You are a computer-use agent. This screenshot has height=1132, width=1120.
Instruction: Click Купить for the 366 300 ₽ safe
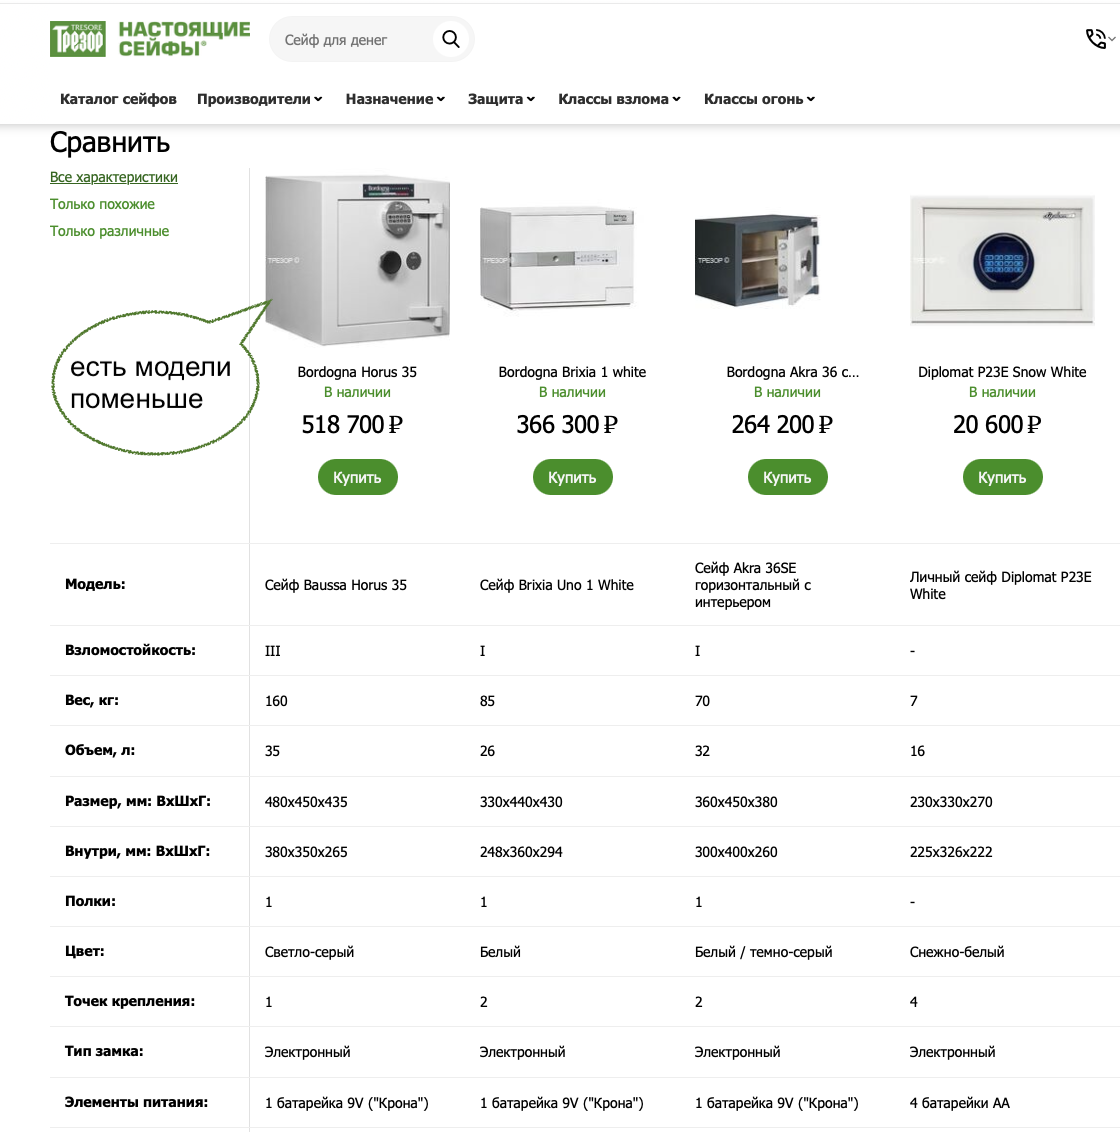click(x=573, y=477)
